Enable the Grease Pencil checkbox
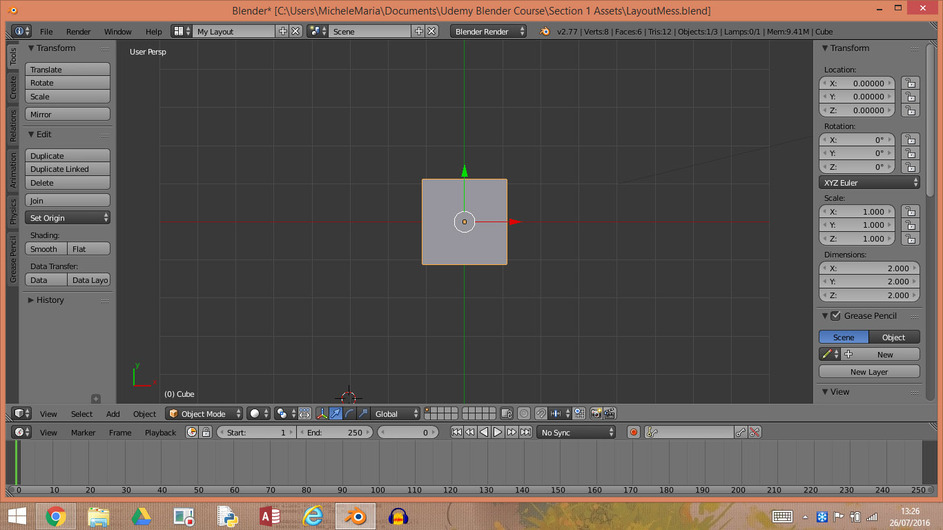The height and width of the screenshot is (530, 943). (x=836, y=316)
